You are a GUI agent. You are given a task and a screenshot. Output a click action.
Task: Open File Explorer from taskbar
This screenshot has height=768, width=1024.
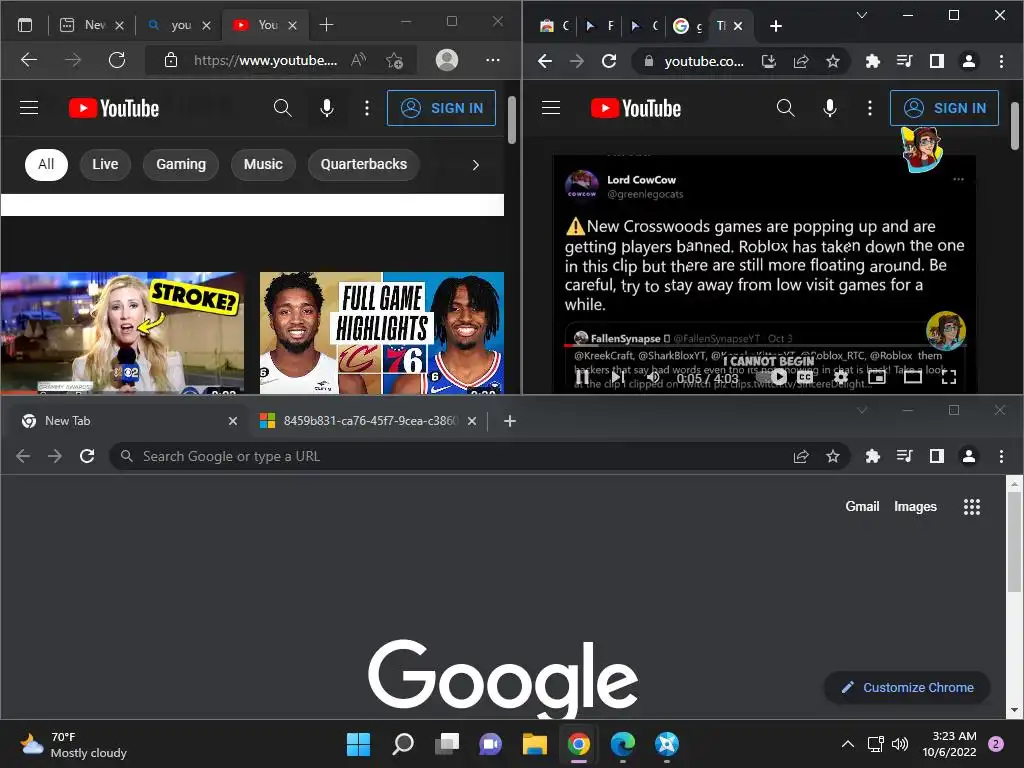tap(534, 744)
